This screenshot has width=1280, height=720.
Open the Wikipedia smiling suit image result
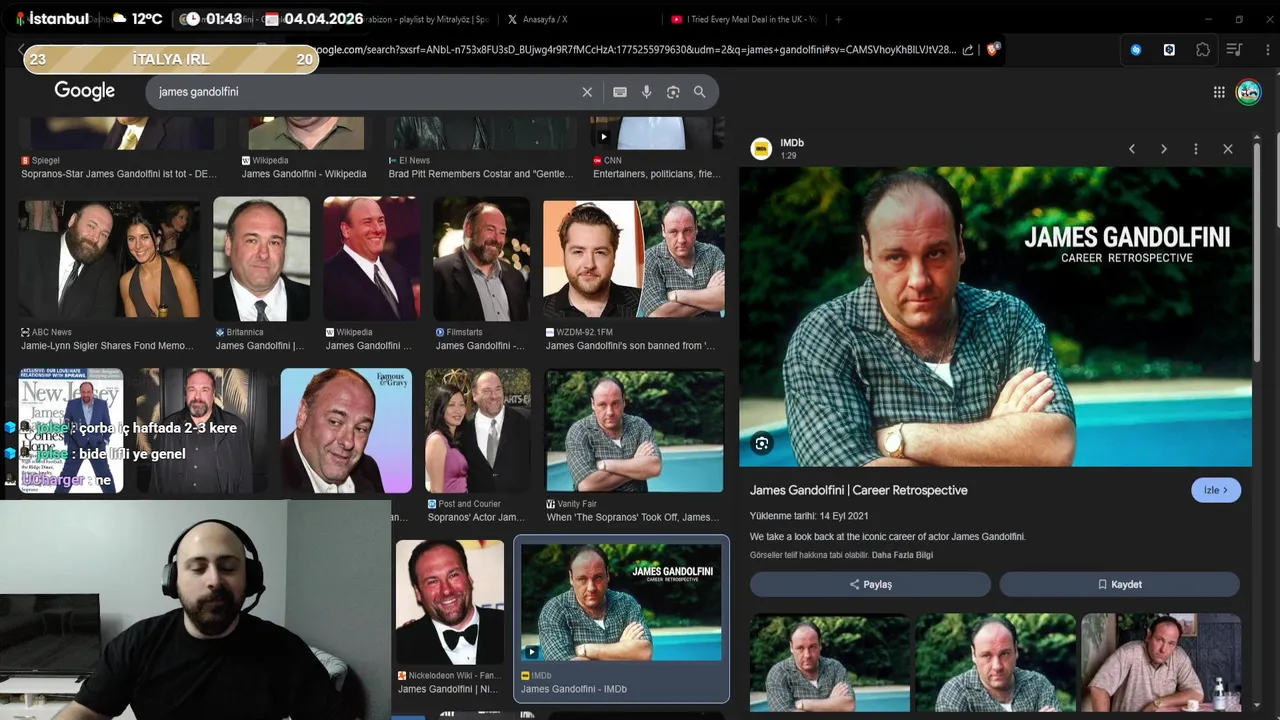(x=371, y=258)
